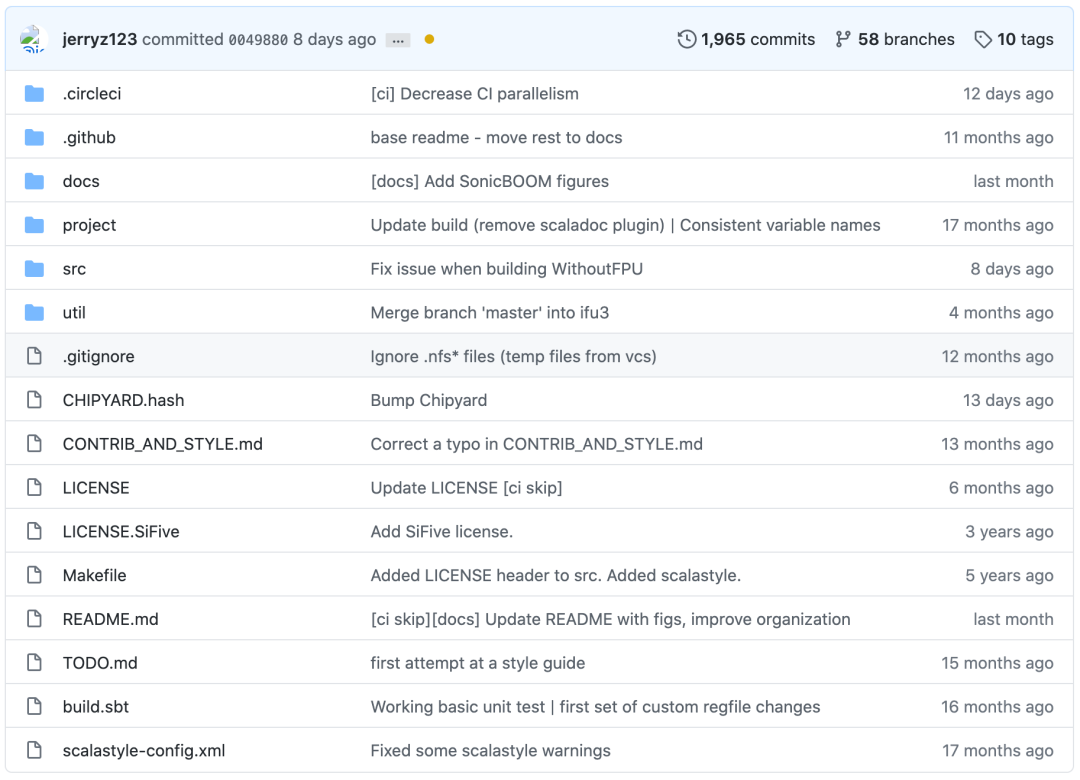Open the util folder
The image size is (1080, 780).
(74, 313)
